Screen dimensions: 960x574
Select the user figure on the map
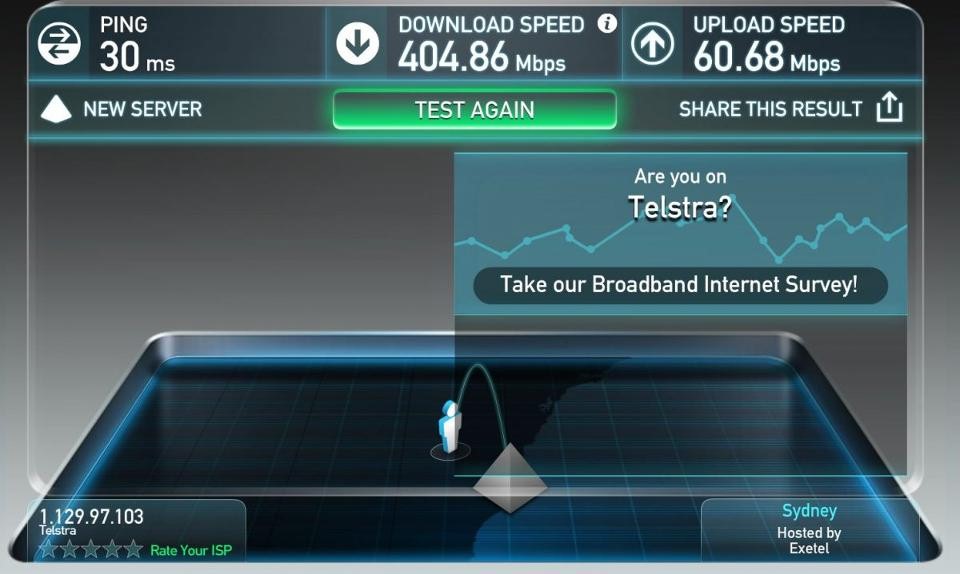click(449, 428)
